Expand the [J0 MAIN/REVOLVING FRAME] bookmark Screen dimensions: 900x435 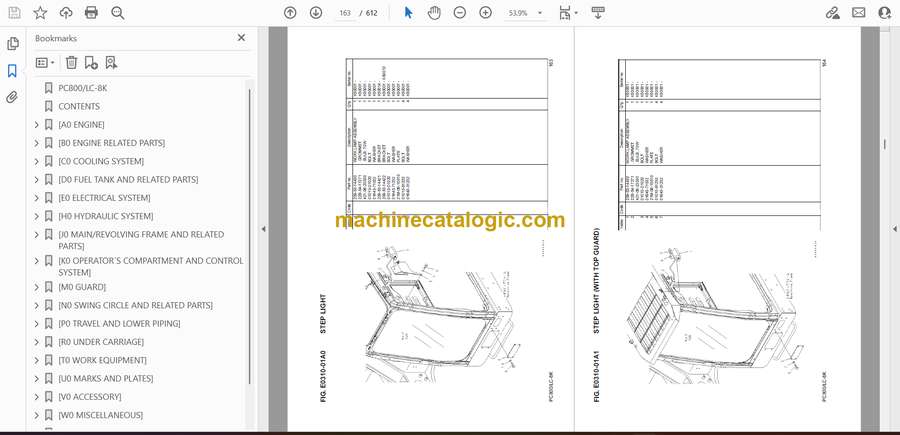click(x=37, y=235)
